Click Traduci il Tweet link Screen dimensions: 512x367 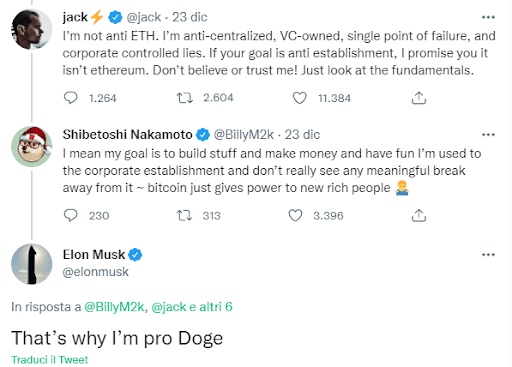[50, 360]
